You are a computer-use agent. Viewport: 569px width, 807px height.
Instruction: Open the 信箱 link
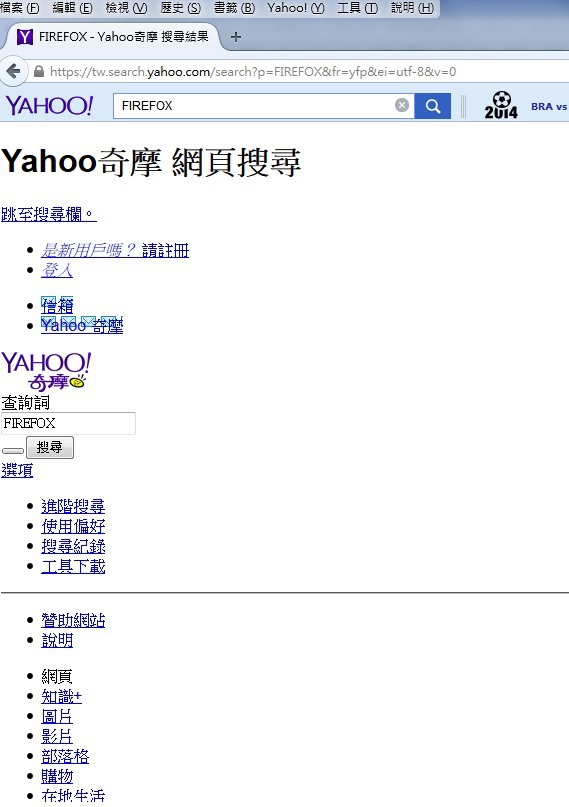(57, 305)
